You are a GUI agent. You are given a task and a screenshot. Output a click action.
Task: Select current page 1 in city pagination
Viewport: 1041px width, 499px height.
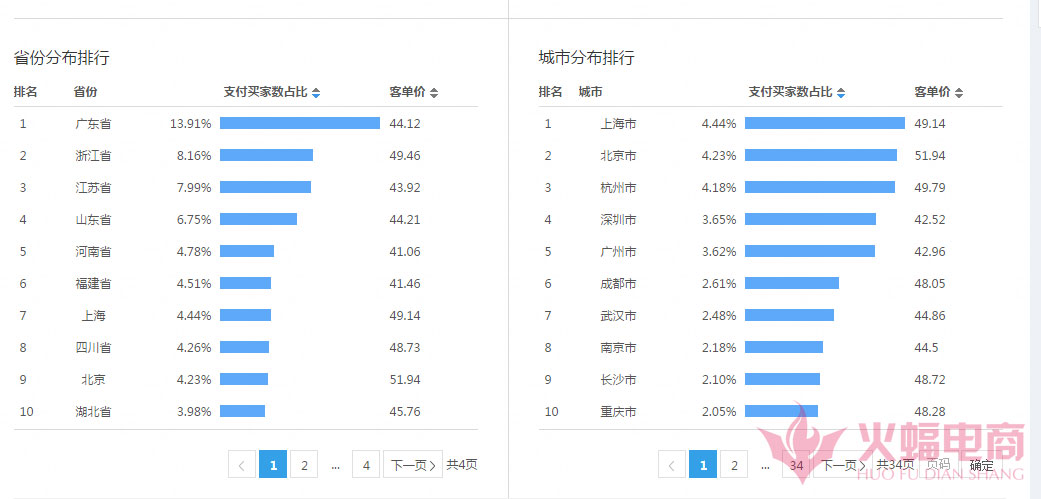click(x=703, y=465)
